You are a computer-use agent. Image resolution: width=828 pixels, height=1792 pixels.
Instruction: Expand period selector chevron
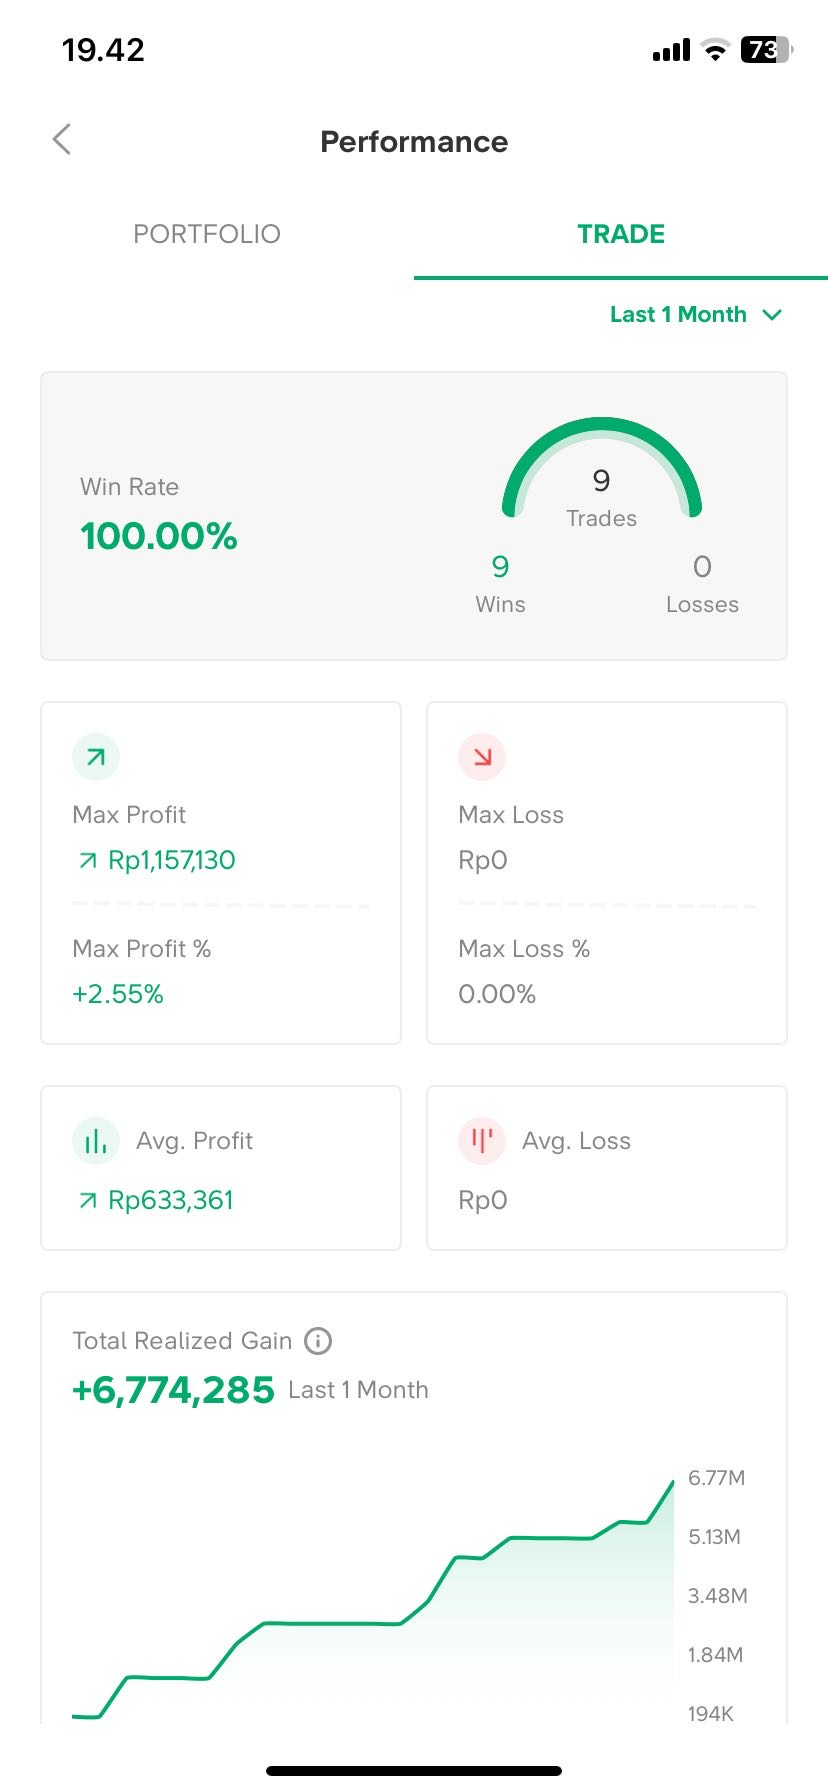[x=772, y=315]
